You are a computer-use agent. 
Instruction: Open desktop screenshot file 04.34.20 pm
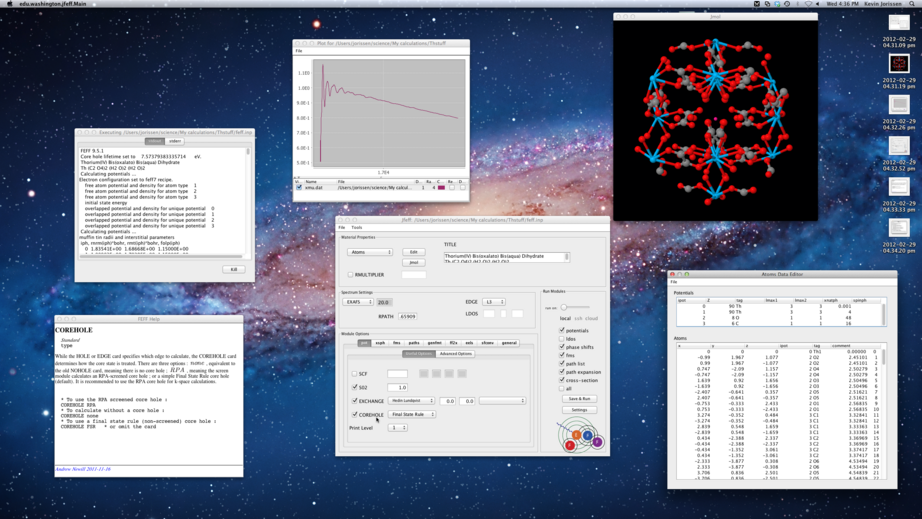(899, 228)
